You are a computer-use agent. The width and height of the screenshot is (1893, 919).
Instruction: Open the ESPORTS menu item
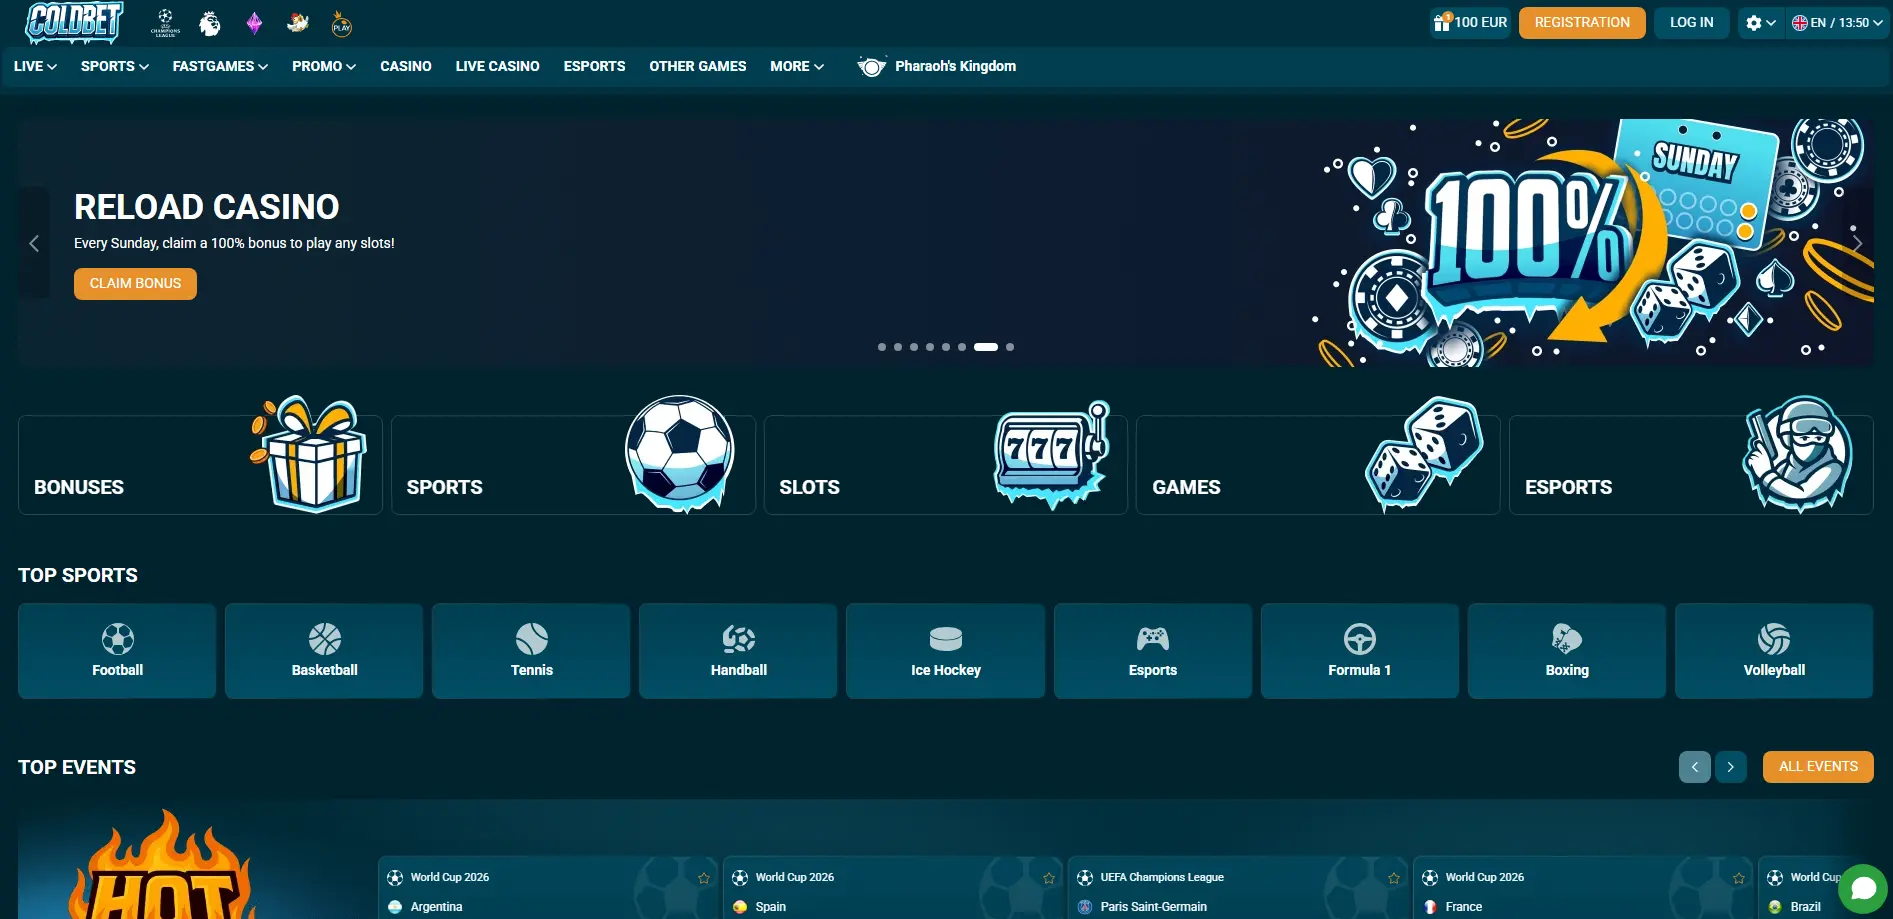click(594, 66)
